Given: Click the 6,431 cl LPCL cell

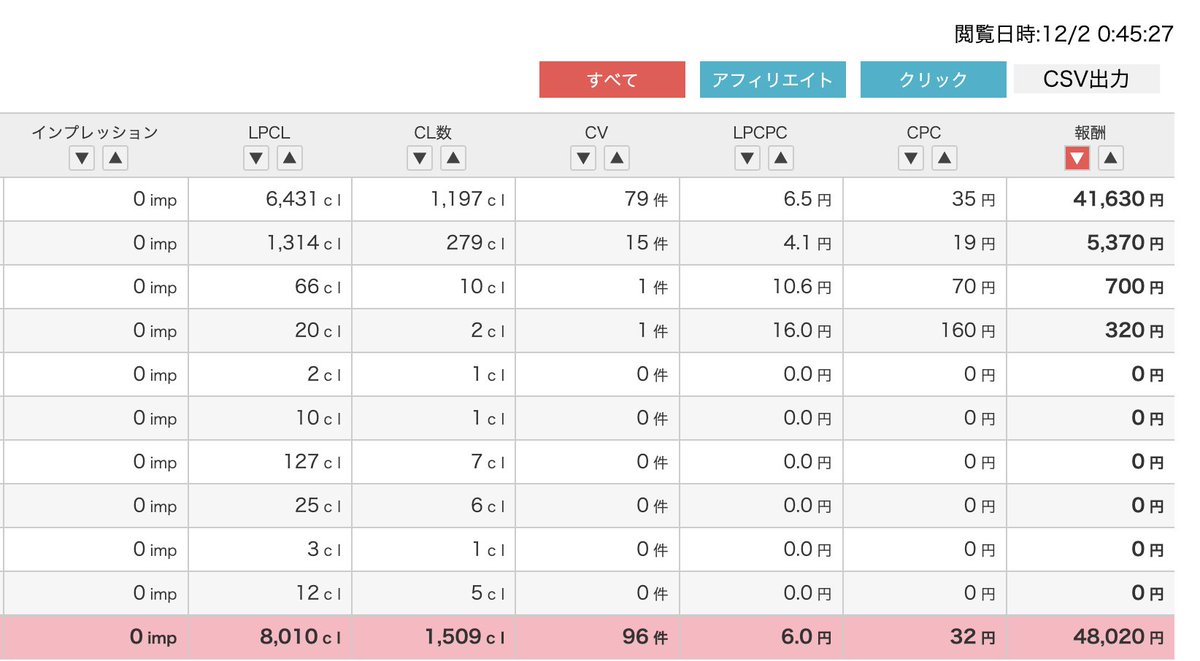Looking at the screenshot, I should tap(270, 199).
